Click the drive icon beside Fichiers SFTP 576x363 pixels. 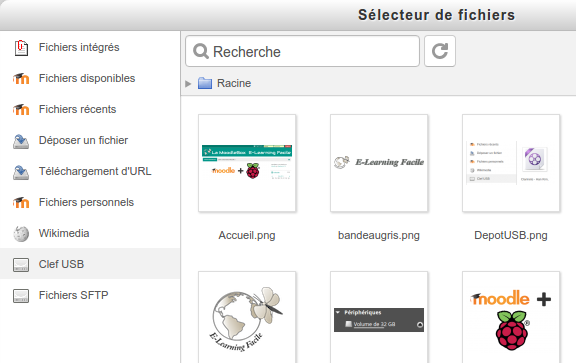(x=21, y=295)
